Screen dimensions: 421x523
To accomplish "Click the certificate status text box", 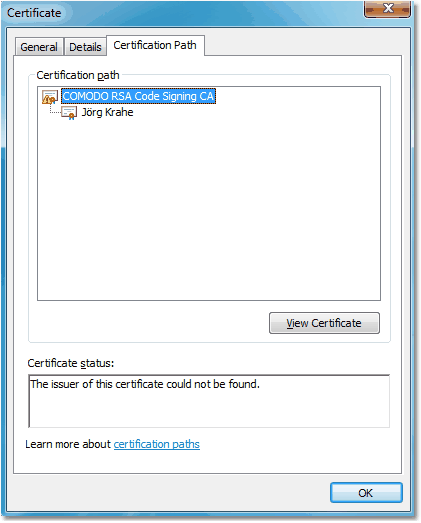I will (209, 401).
